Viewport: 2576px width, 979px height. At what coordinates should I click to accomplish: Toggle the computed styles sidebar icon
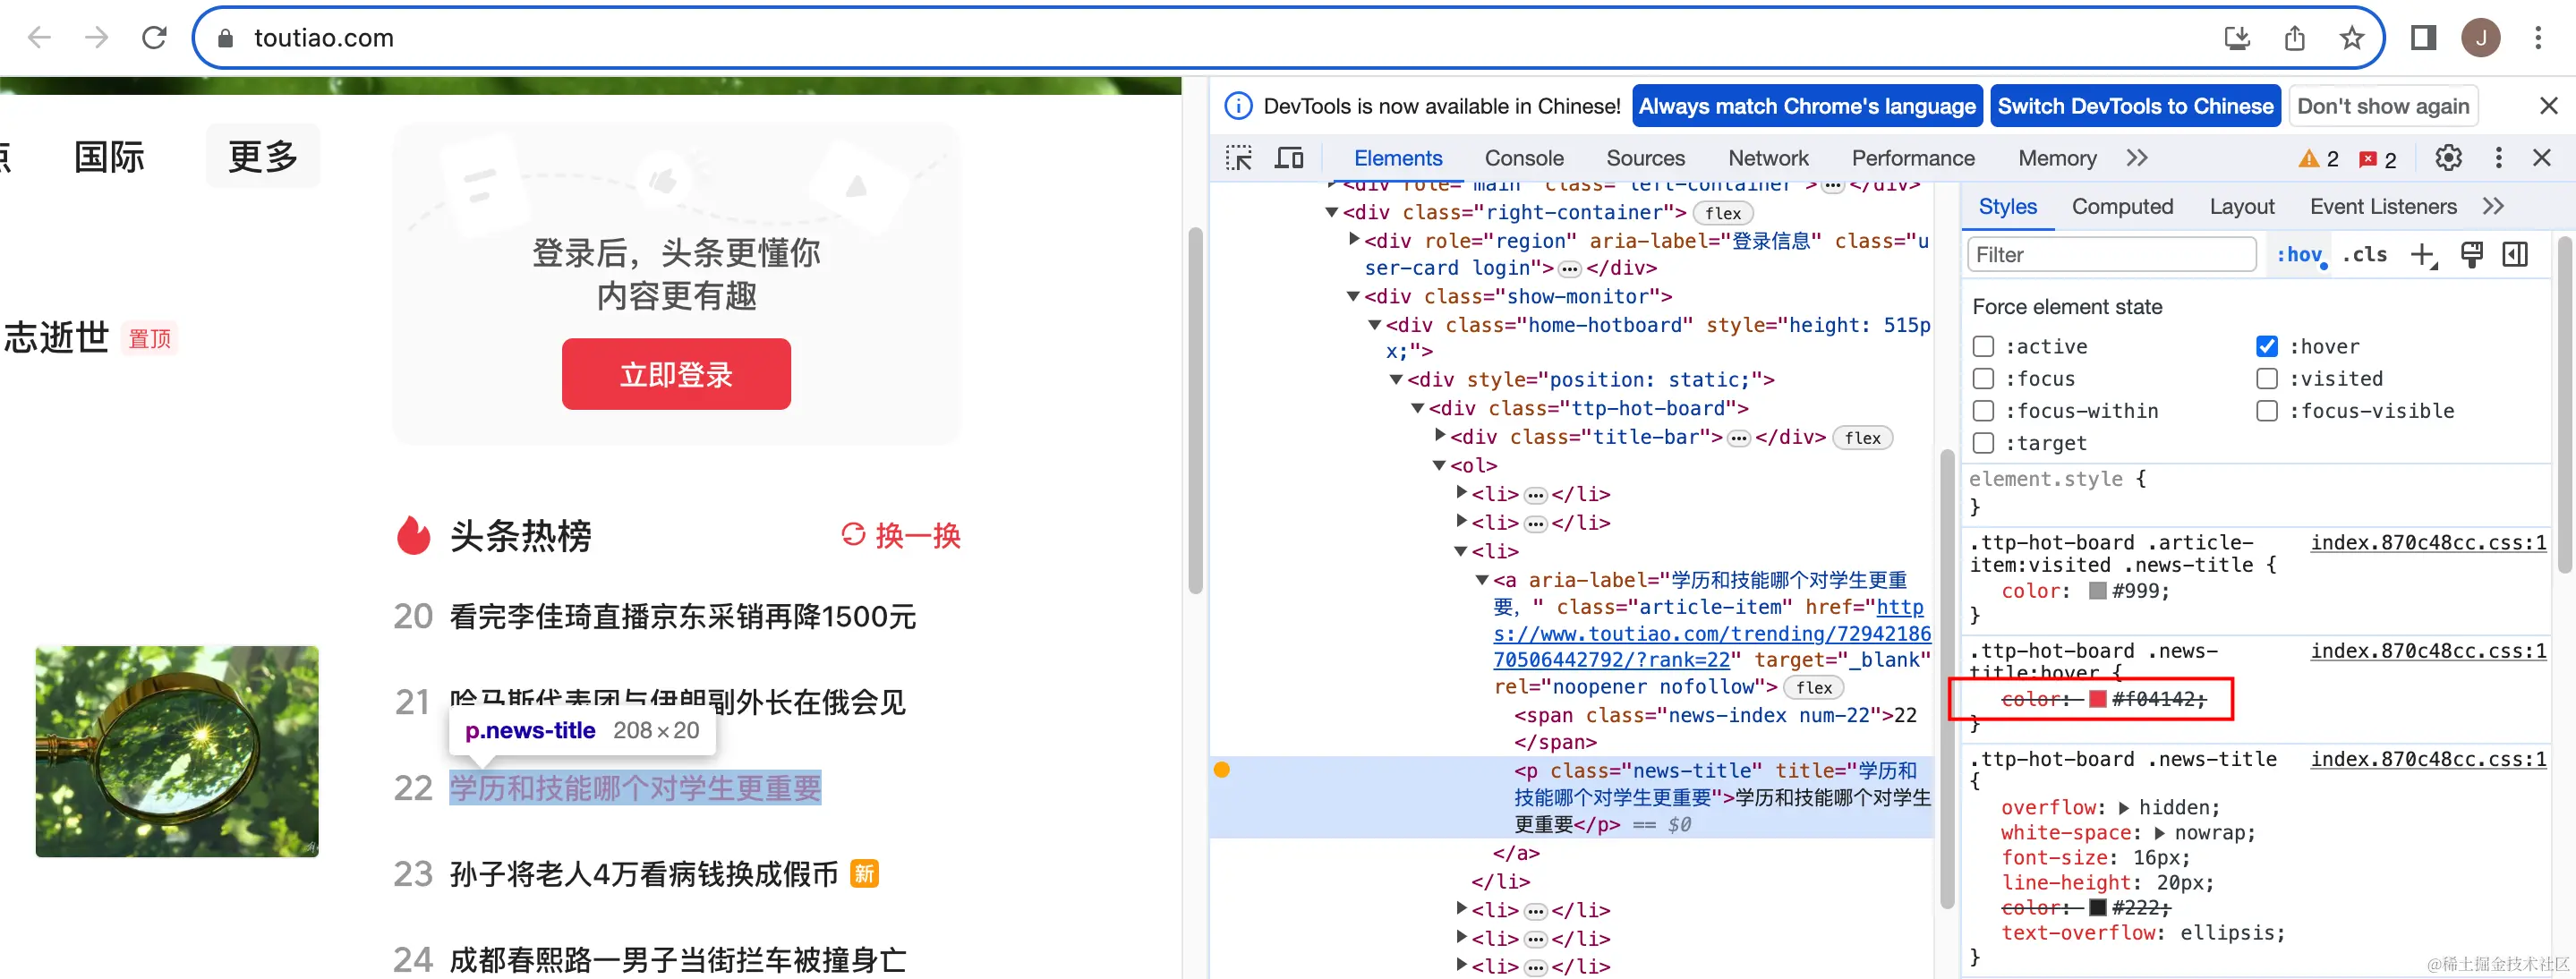(x=2515, y=255)
